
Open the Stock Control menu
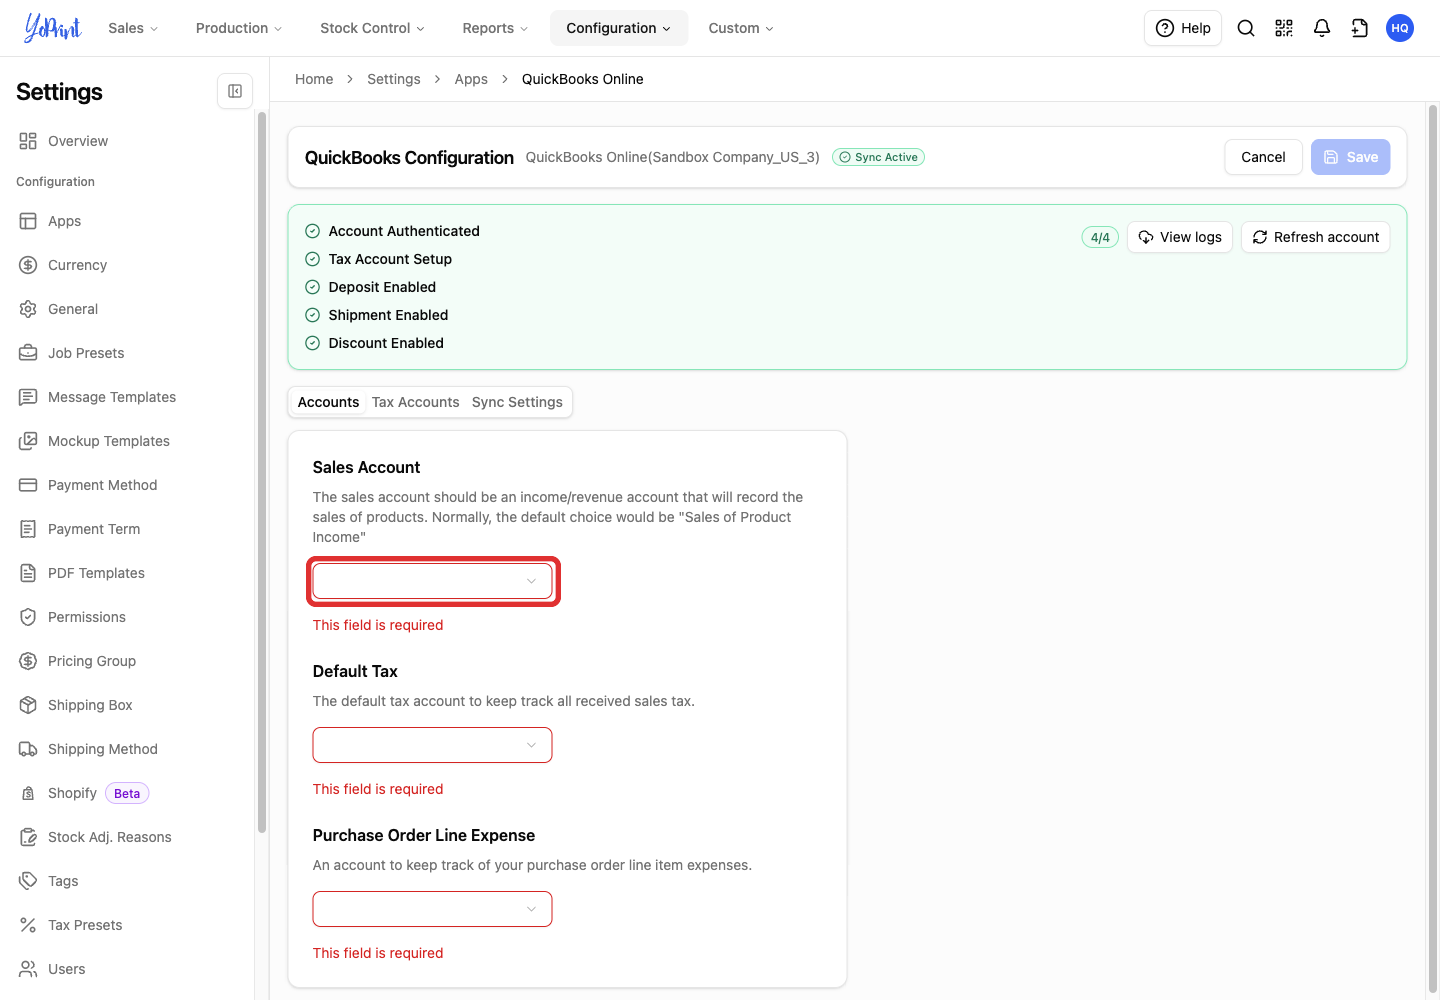click(372, 28)
